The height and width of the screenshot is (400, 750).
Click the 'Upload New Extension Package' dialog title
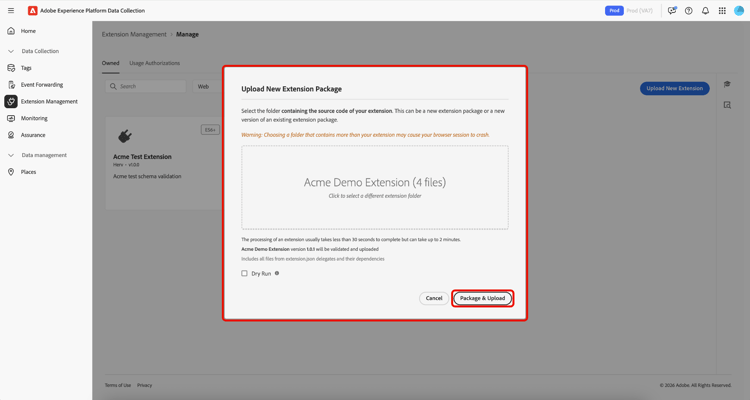tap(291, 89)
